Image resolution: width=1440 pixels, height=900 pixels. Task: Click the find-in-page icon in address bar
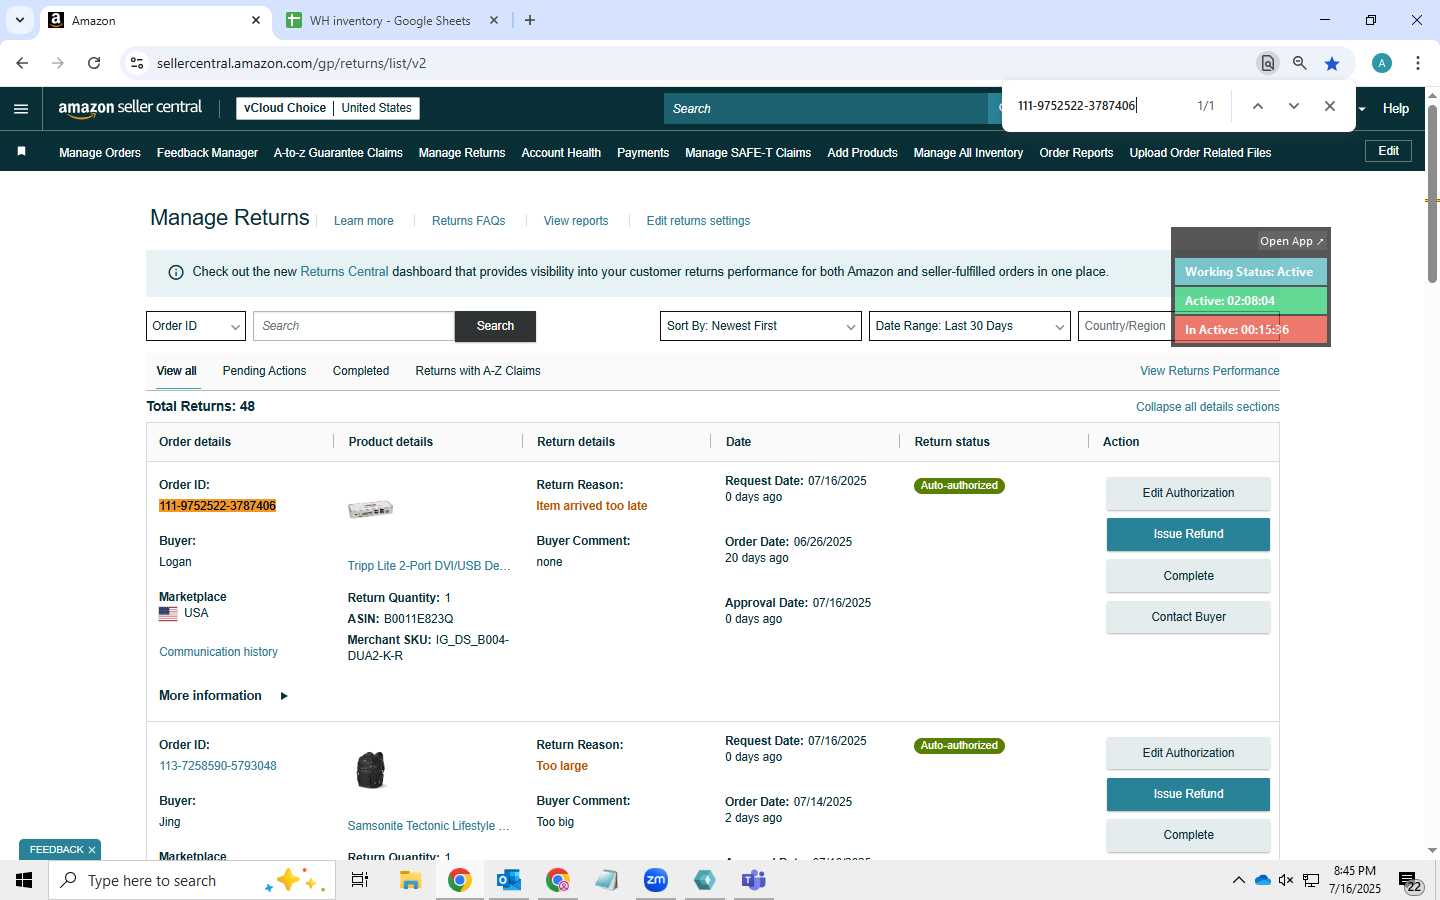click(1267, 63)
